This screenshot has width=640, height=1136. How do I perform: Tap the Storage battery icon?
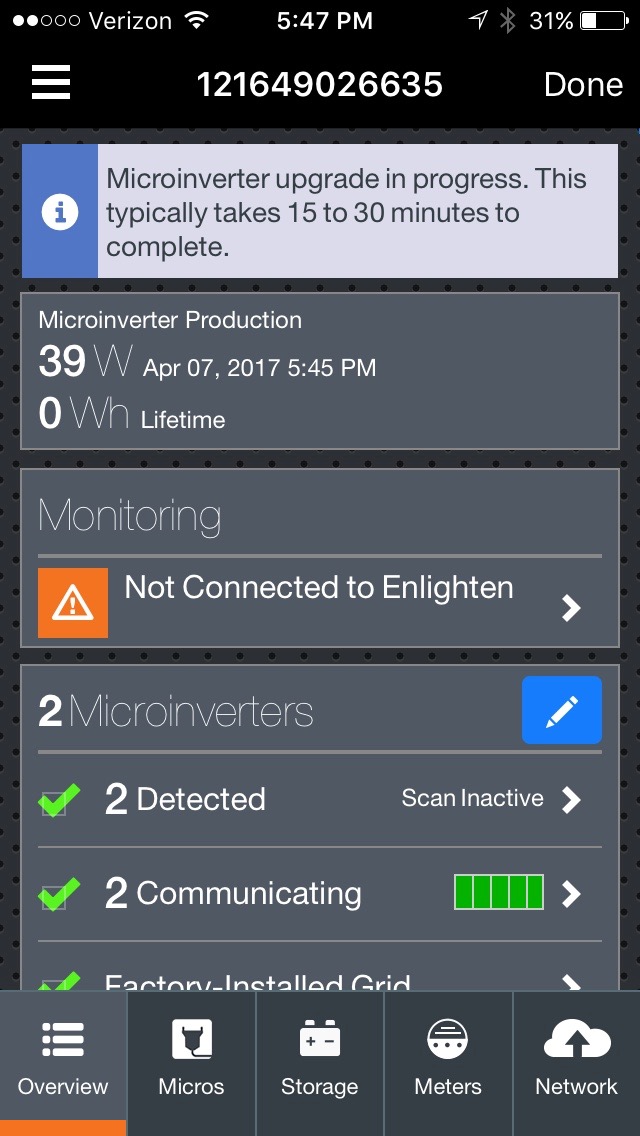(x=320, y=1041)
